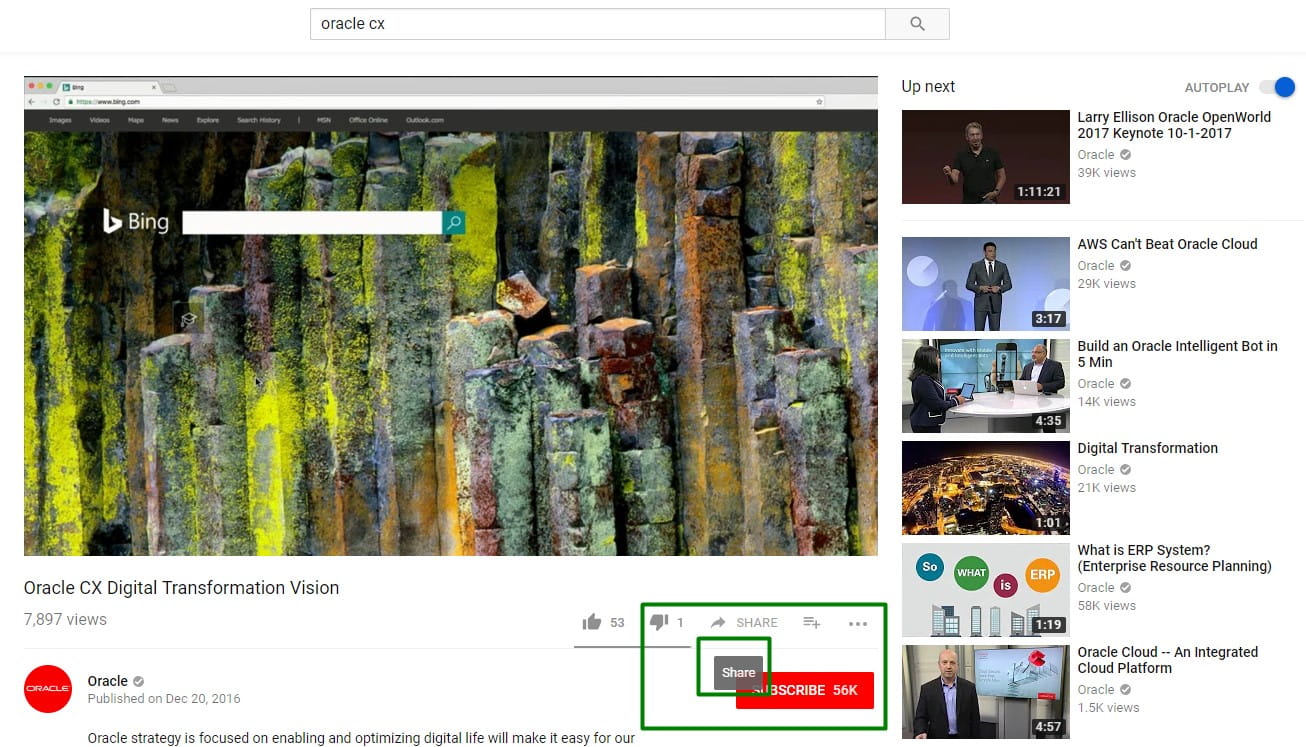Play Oracle Cloud Integrated Cloud Platform thumbnail

(x=986, y=692)
